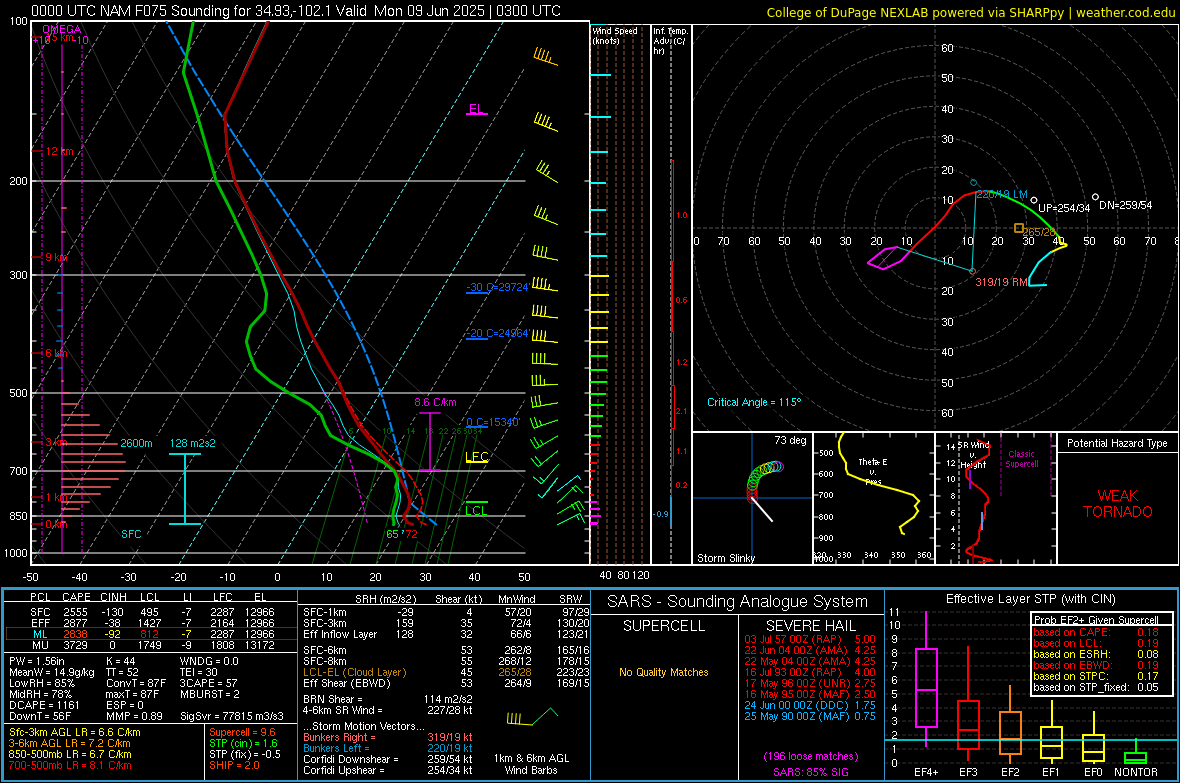
Task: Click the 24 Jun 00 00Z (DDC) hail match
Action: click(x=810, y=705)
